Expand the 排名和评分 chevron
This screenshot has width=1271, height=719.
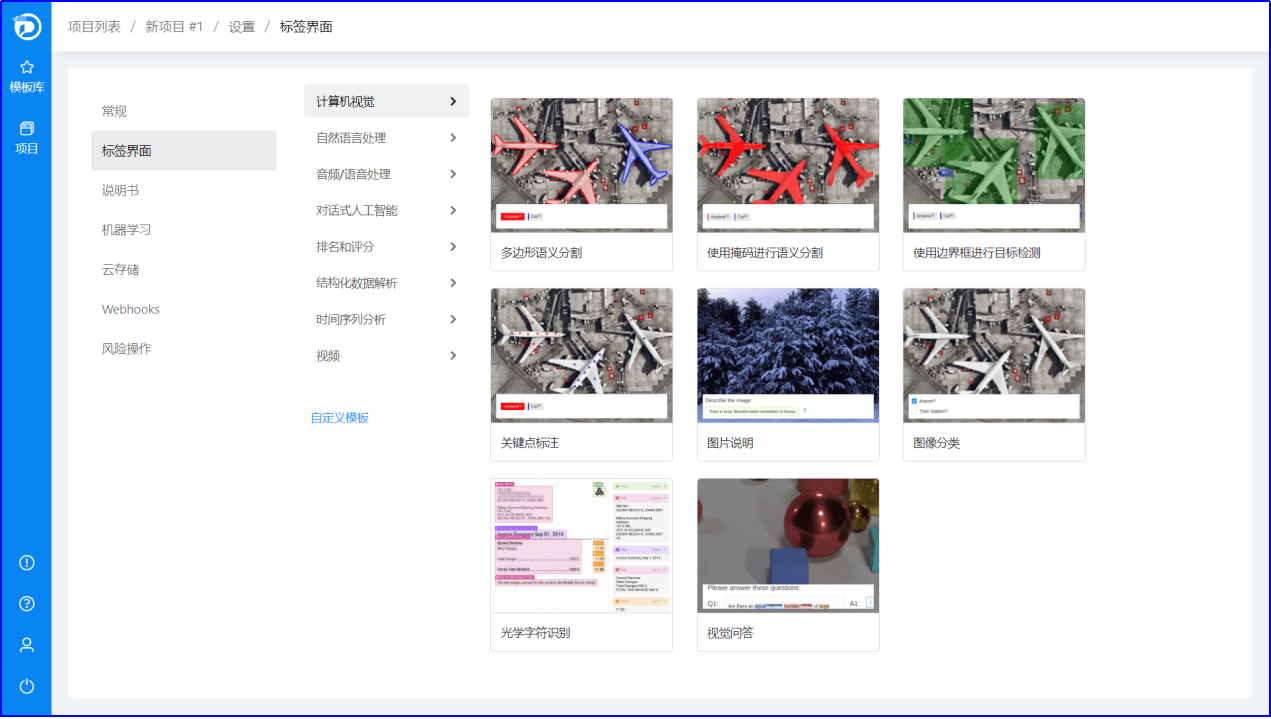point(453,246)
